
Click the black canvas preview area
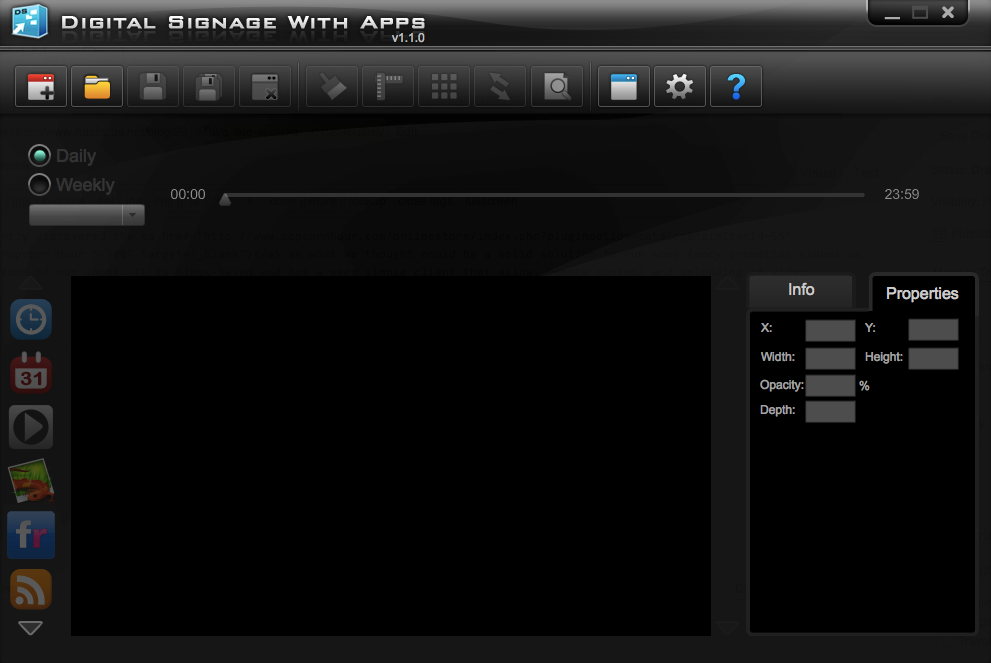[x=391, y=456]
